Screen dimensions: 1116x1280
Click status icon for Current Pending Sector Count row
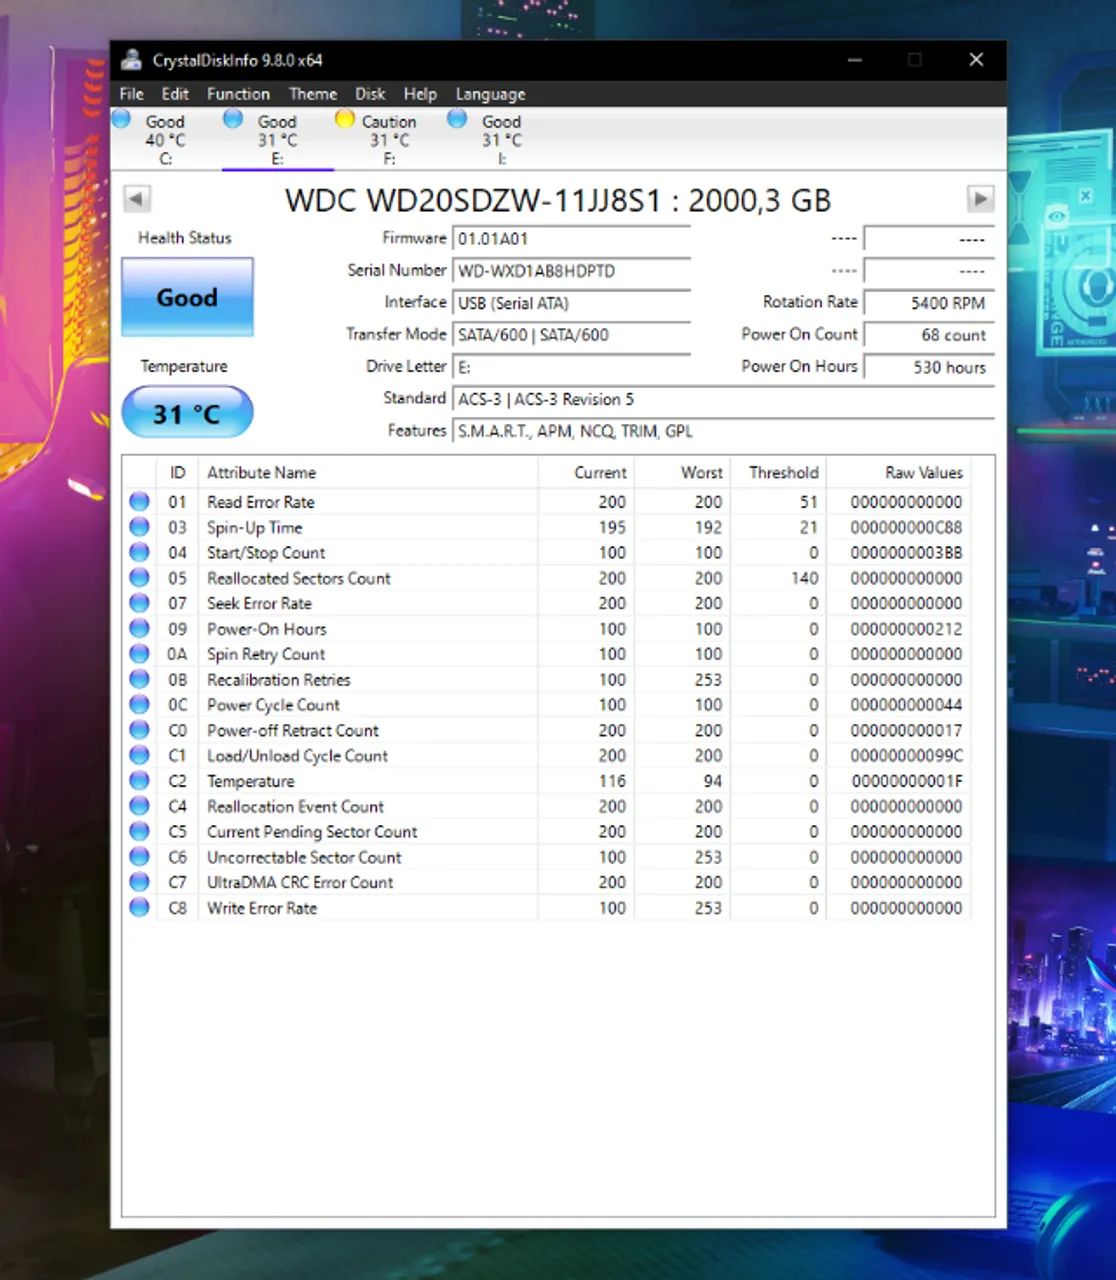coord(140,831)
